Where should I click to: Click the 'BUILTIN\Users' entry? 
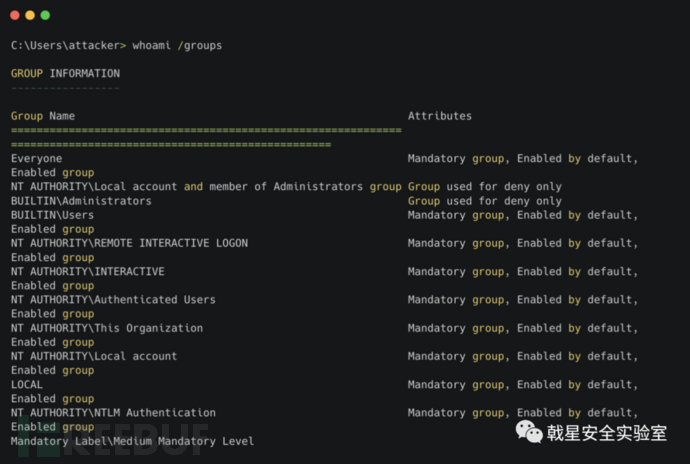[52, 215]
